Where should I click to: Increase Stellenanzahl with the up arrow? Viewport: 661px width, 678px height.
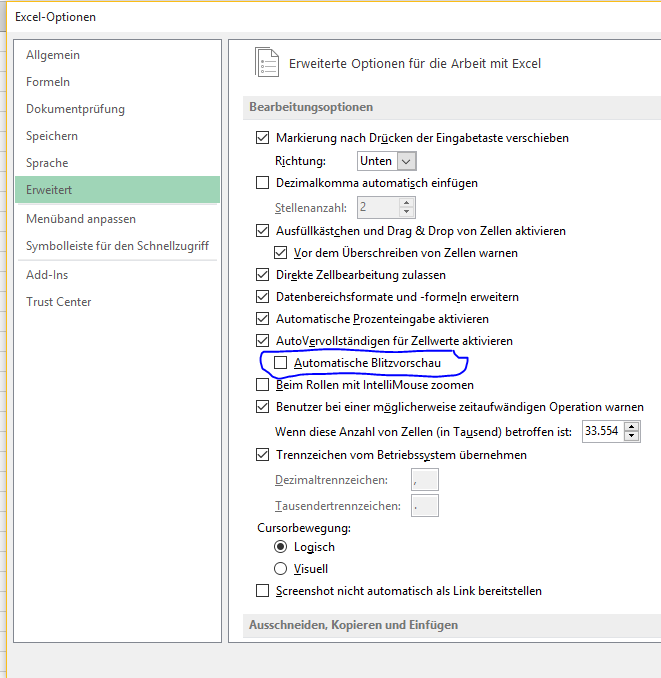click(406, 203)
